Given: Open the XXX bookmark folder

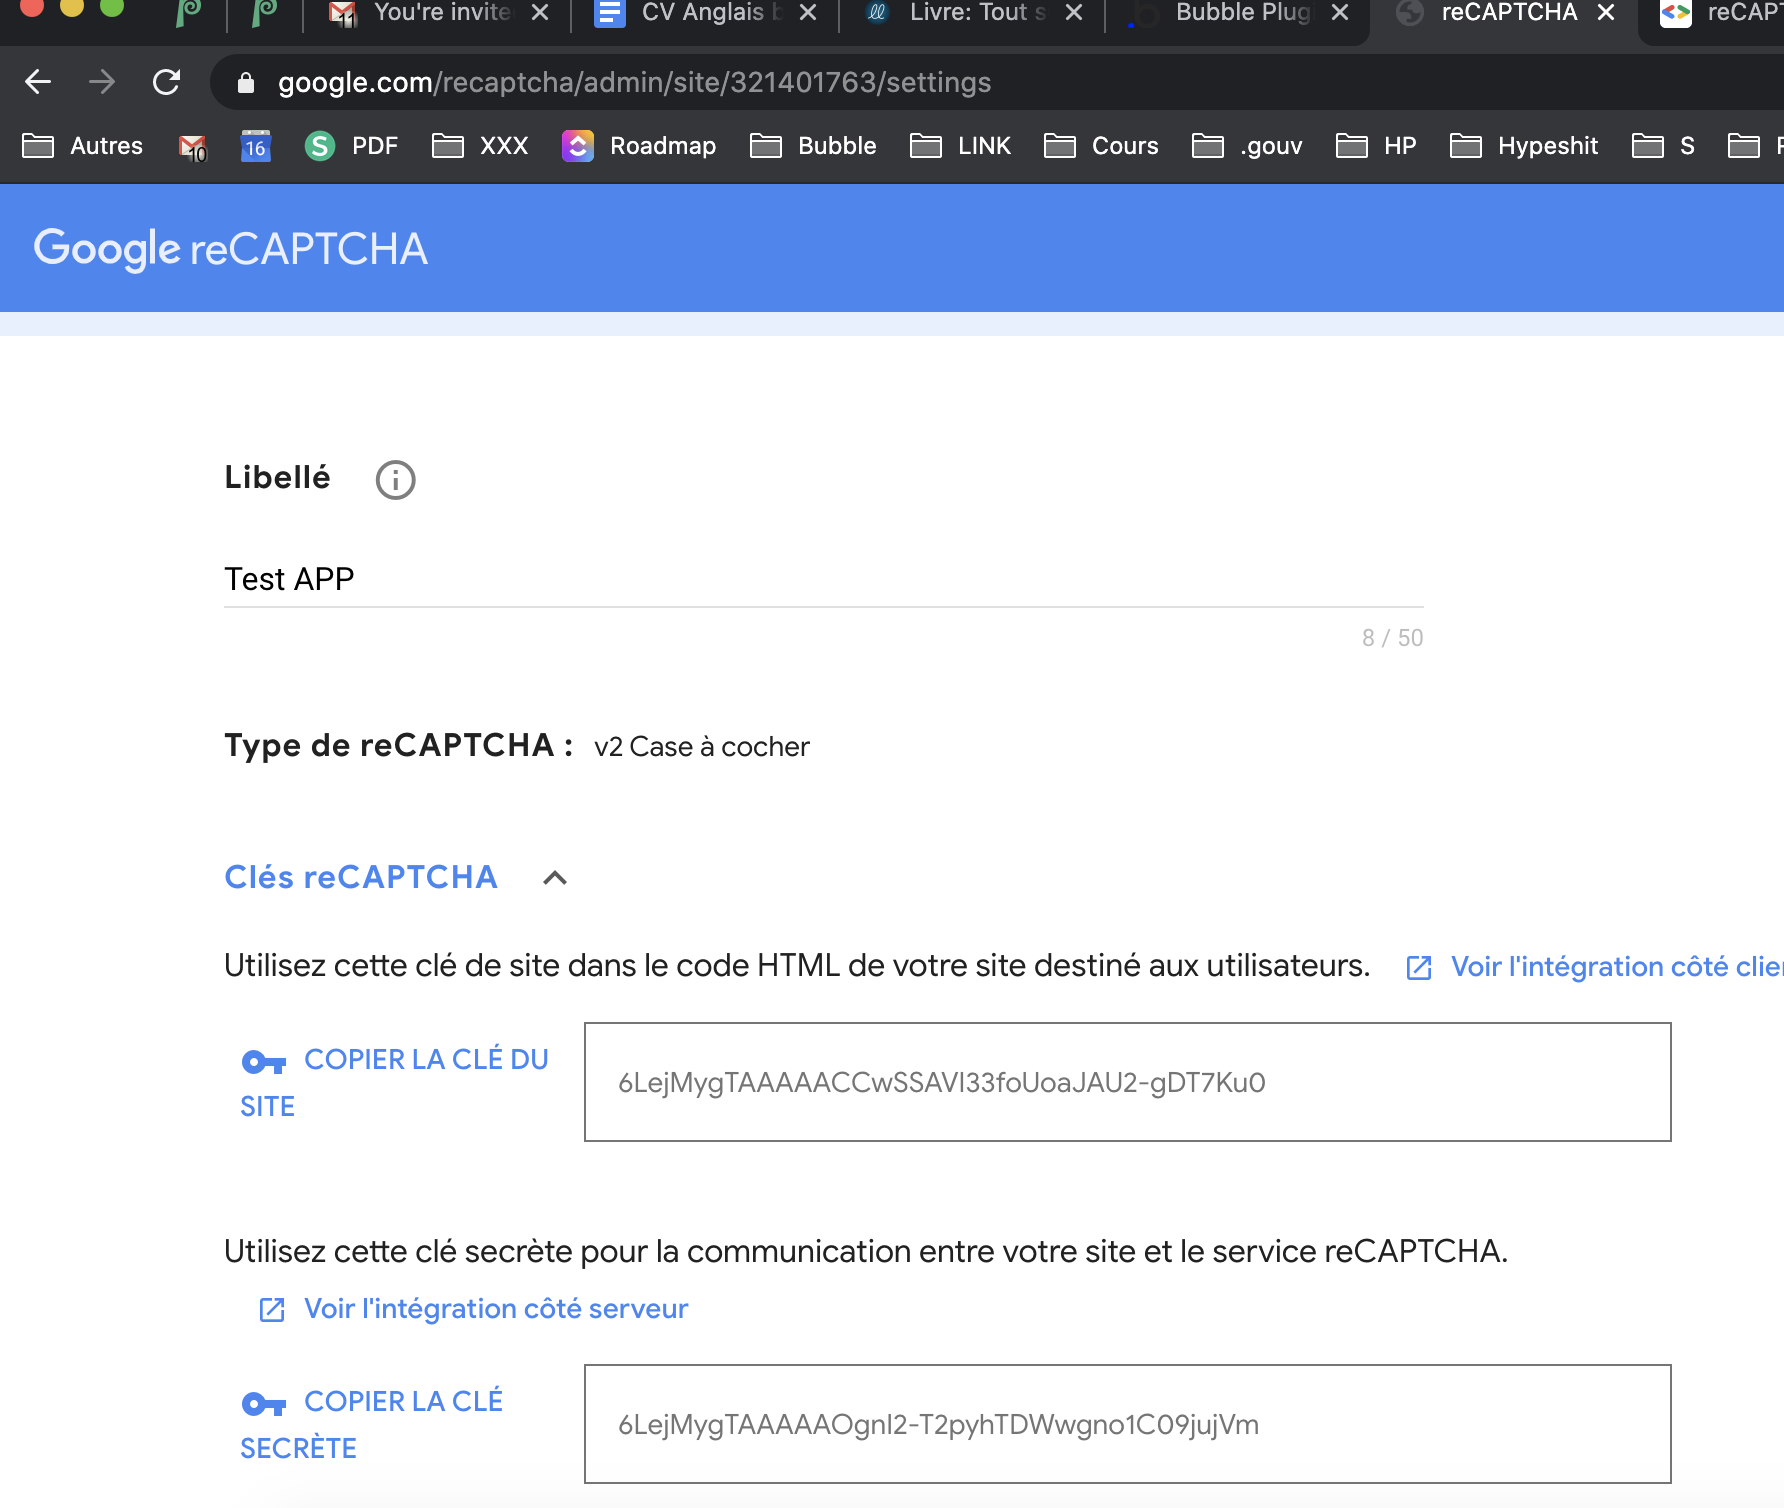Looking at the screenshot, I should click(x=480, y=146).
